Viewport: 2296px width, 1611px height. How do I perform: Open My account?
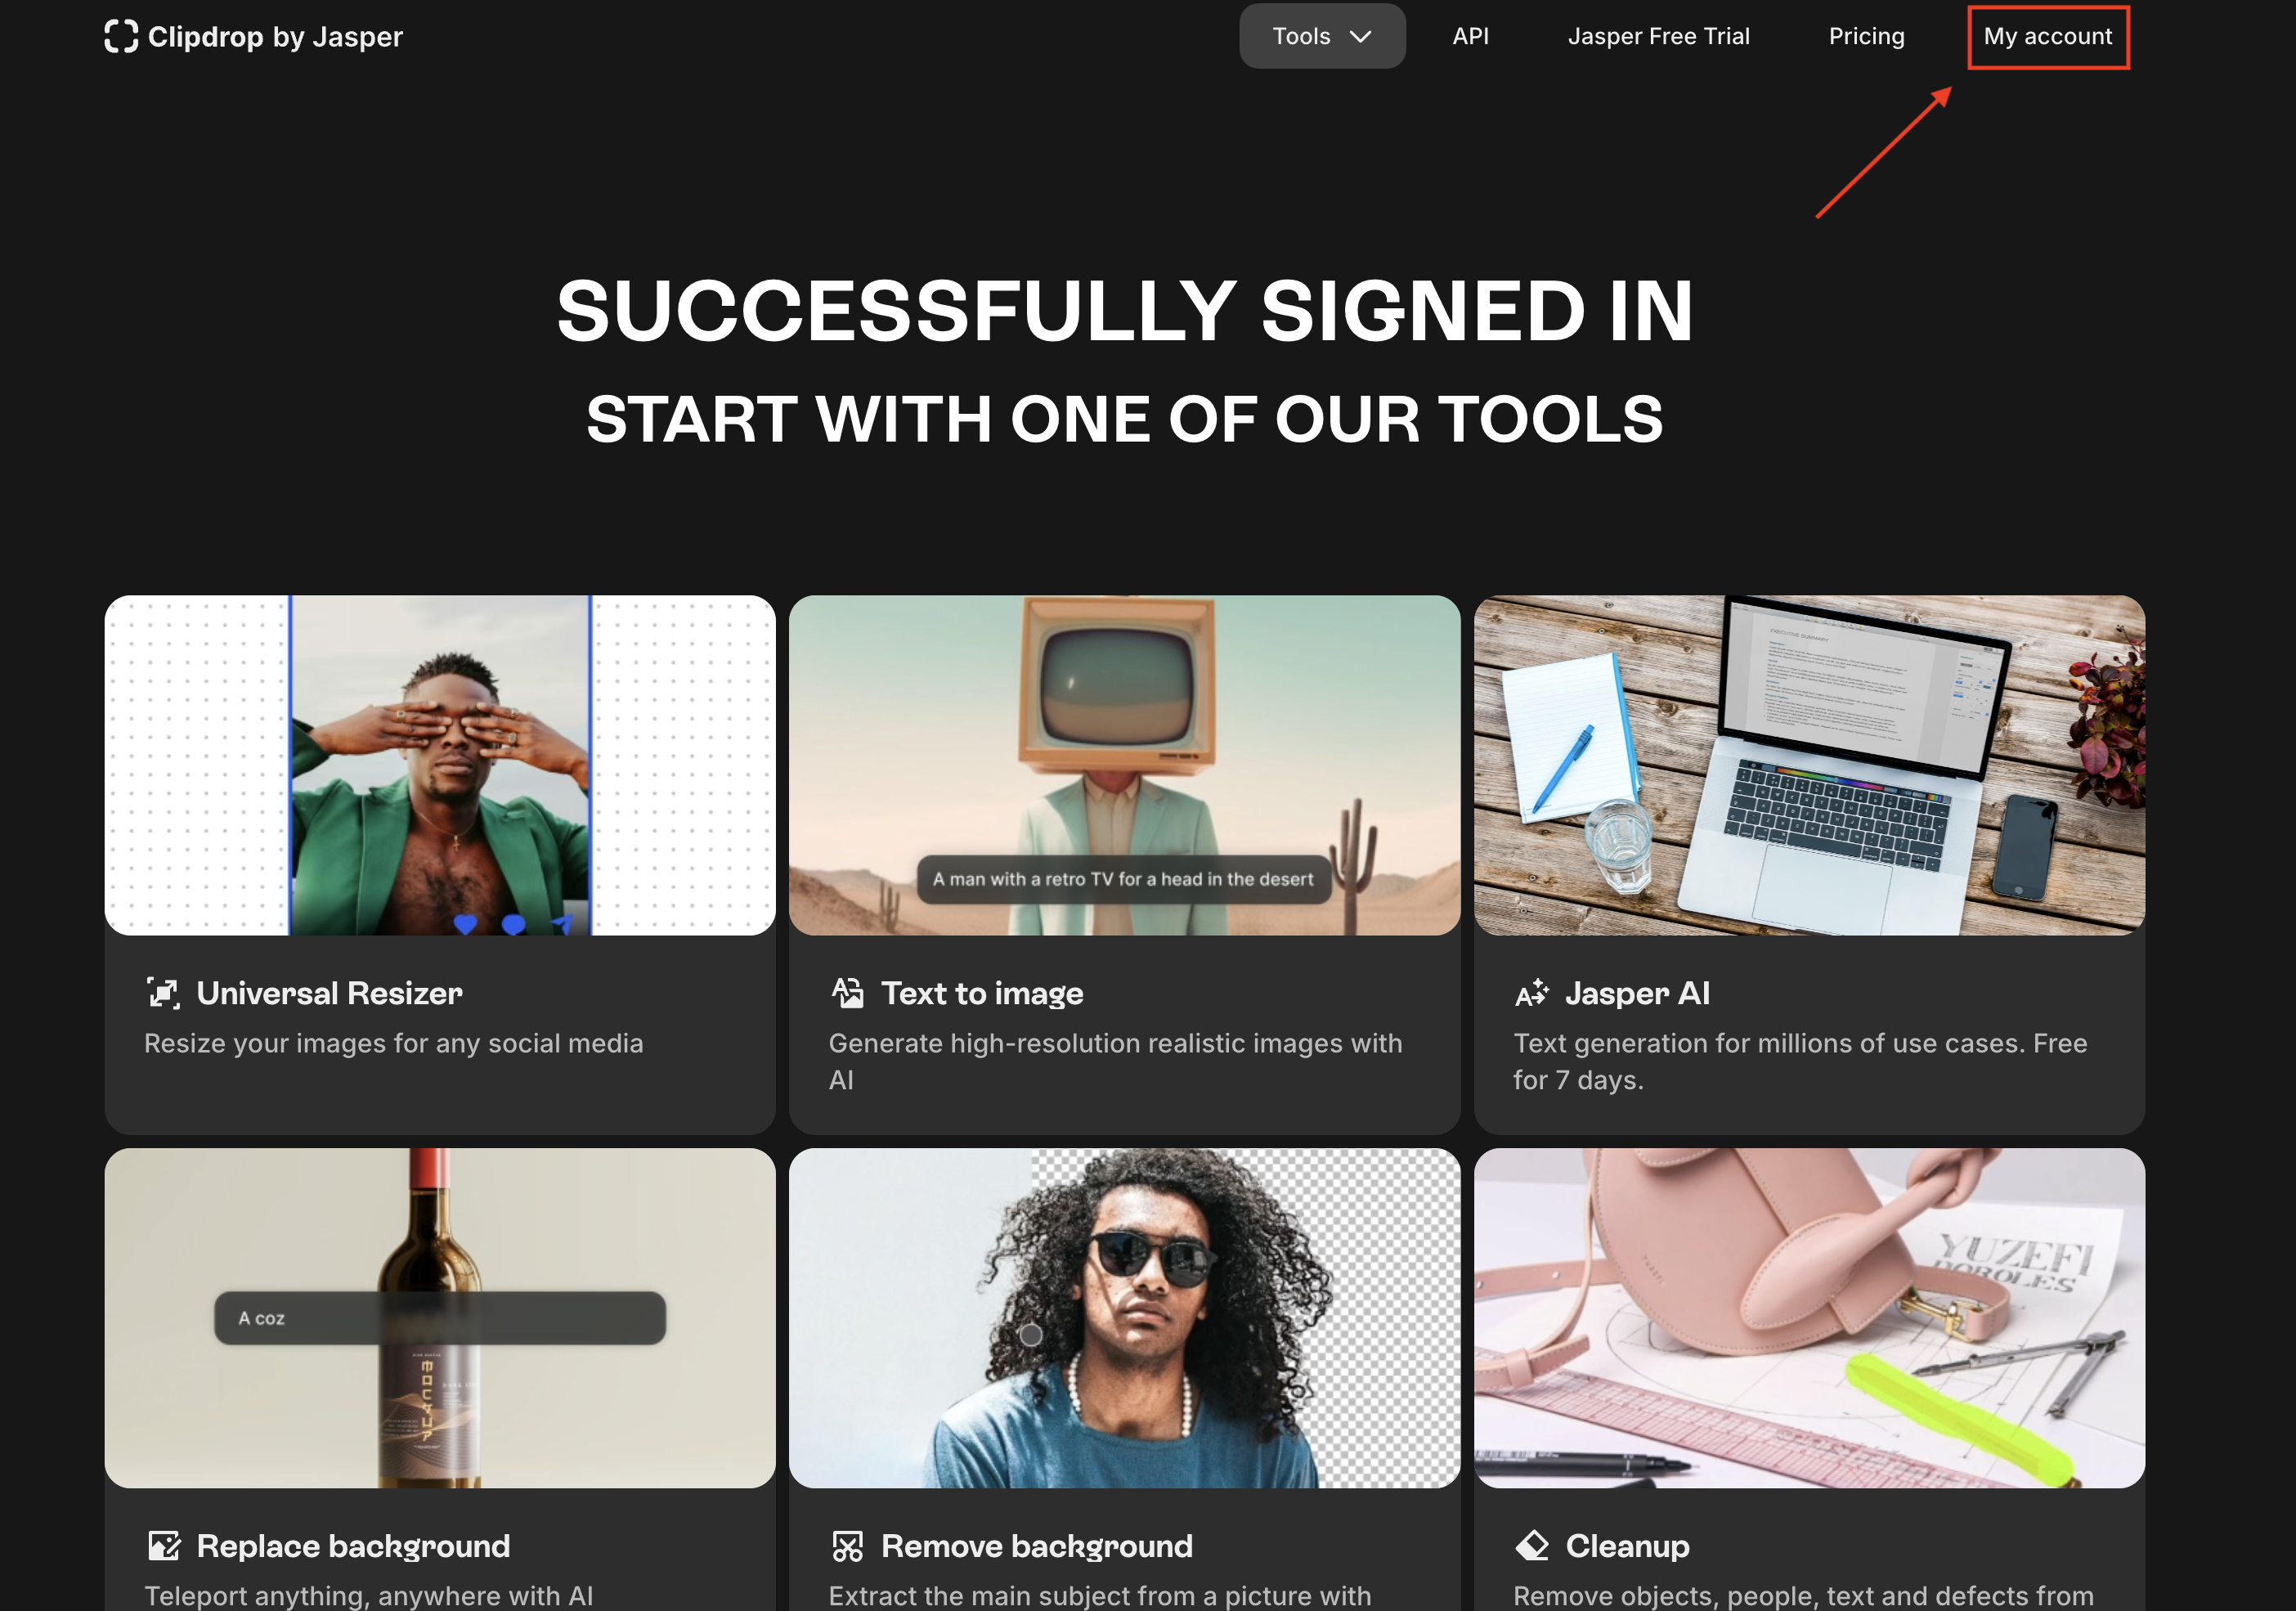click(x=2047, y=36)
